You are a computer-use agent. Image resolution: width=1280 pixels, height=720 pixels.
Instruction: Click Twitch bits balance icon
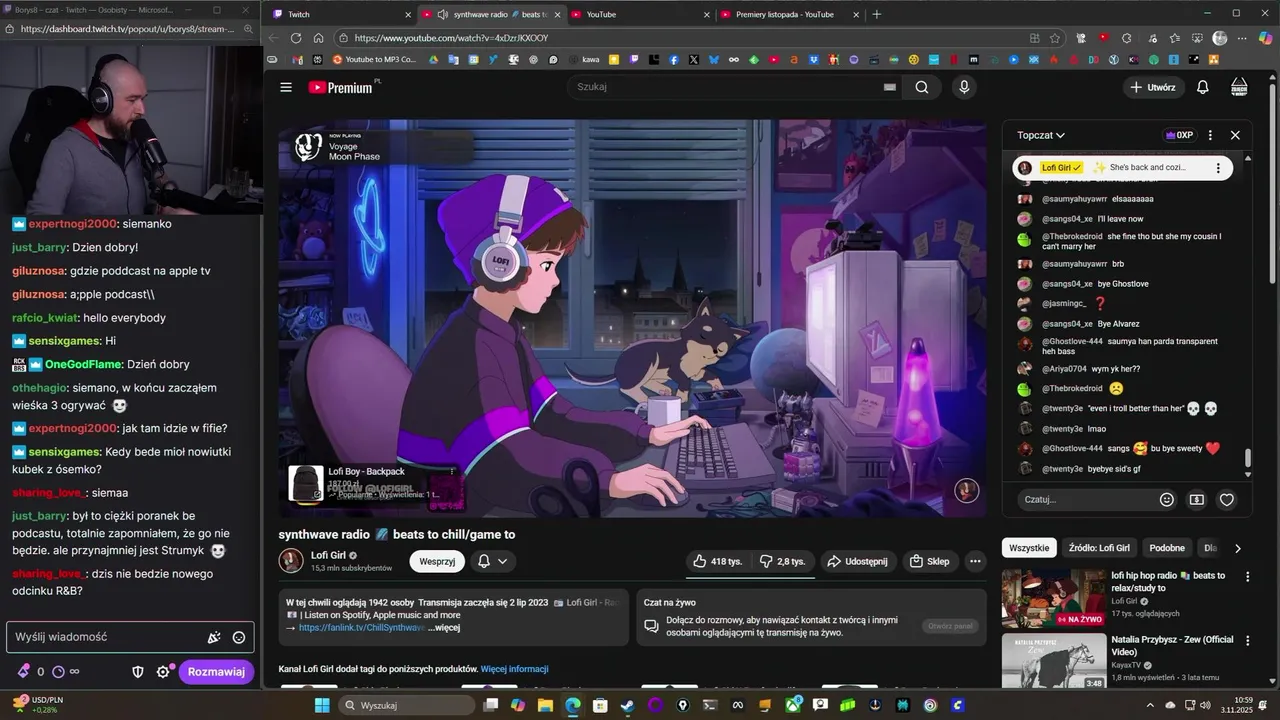click(25, 672)
